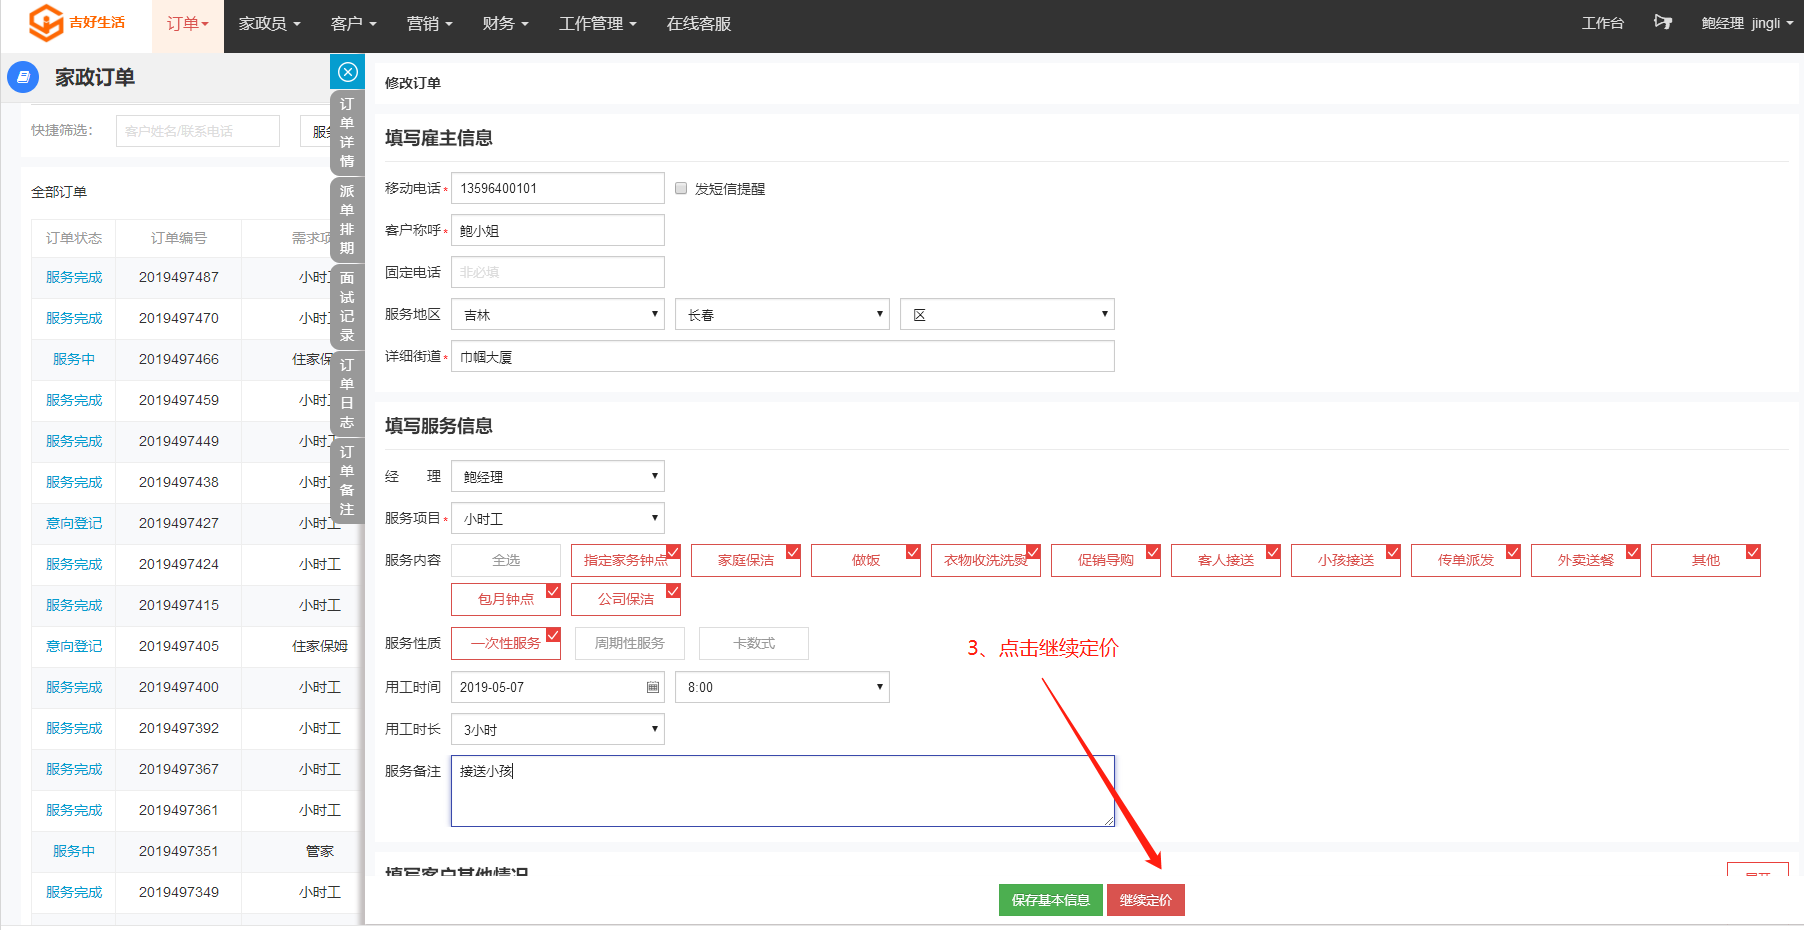Open the 营销 top menu
The width and height of the screenshot is (1804, 930).
[x=430, y=23]
